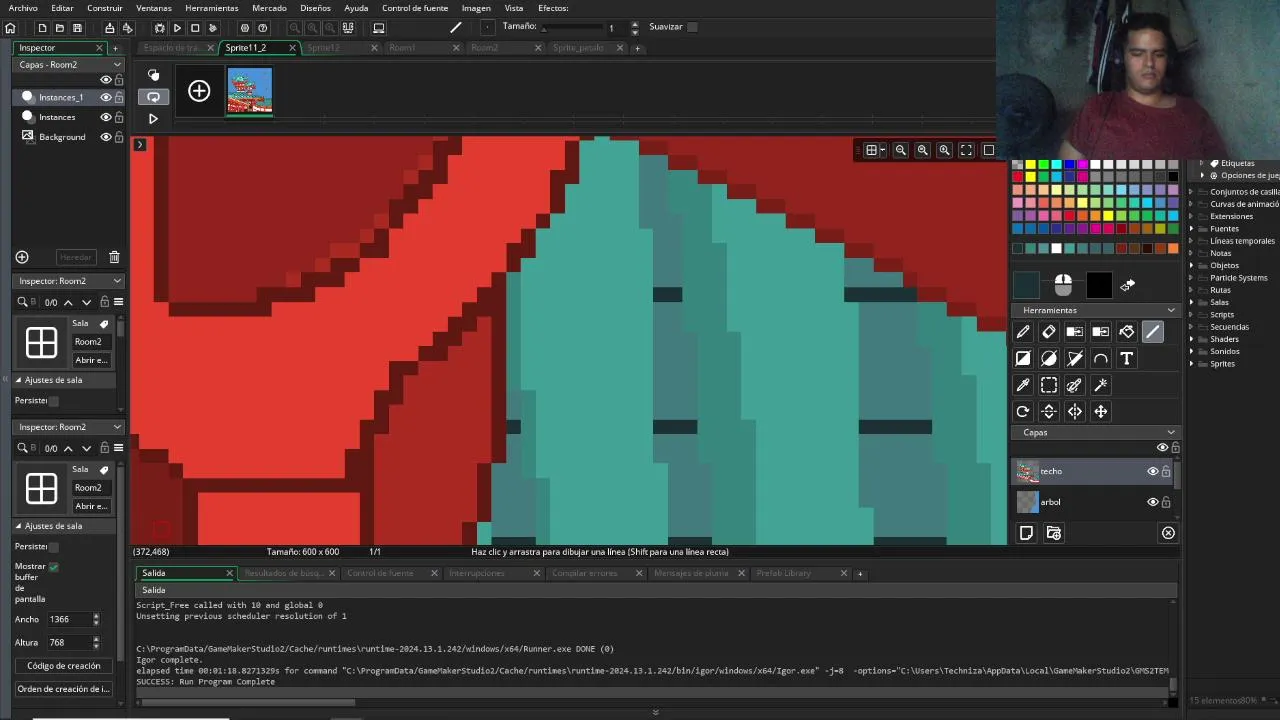Select the Move image tool
The height and width of the screenshot is (720, 1280).
[x=1101, y=411]
